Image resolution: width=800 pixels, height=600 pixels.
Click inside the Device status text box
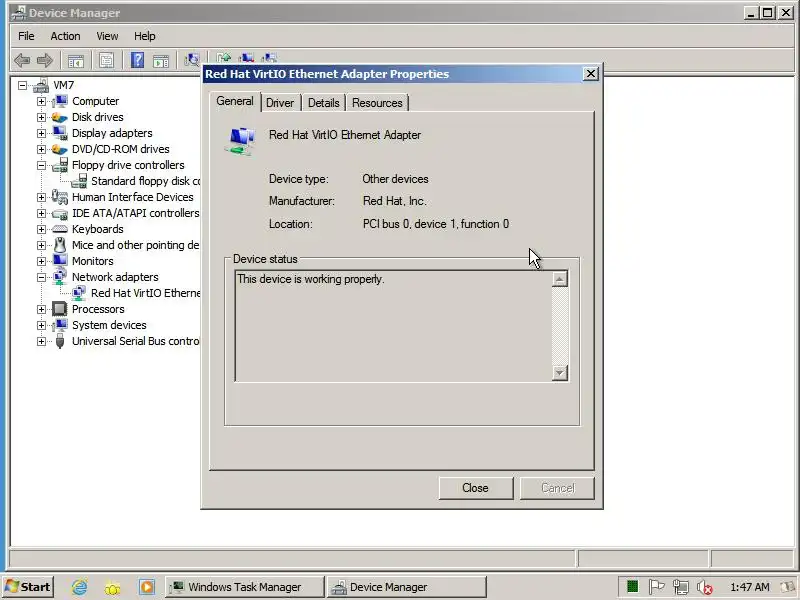[x=393, y=326]
